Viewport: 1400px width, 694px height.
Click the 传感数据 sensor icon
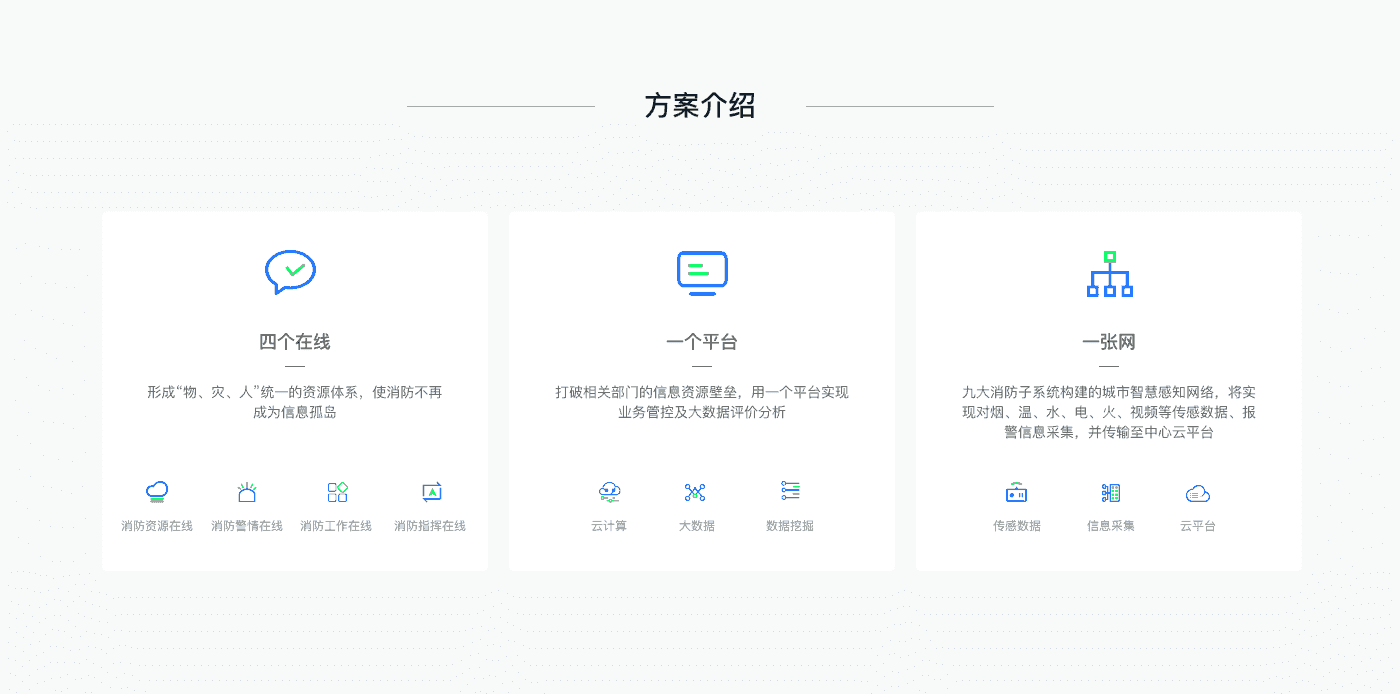pyautogui.click(x=1016, y=493)
